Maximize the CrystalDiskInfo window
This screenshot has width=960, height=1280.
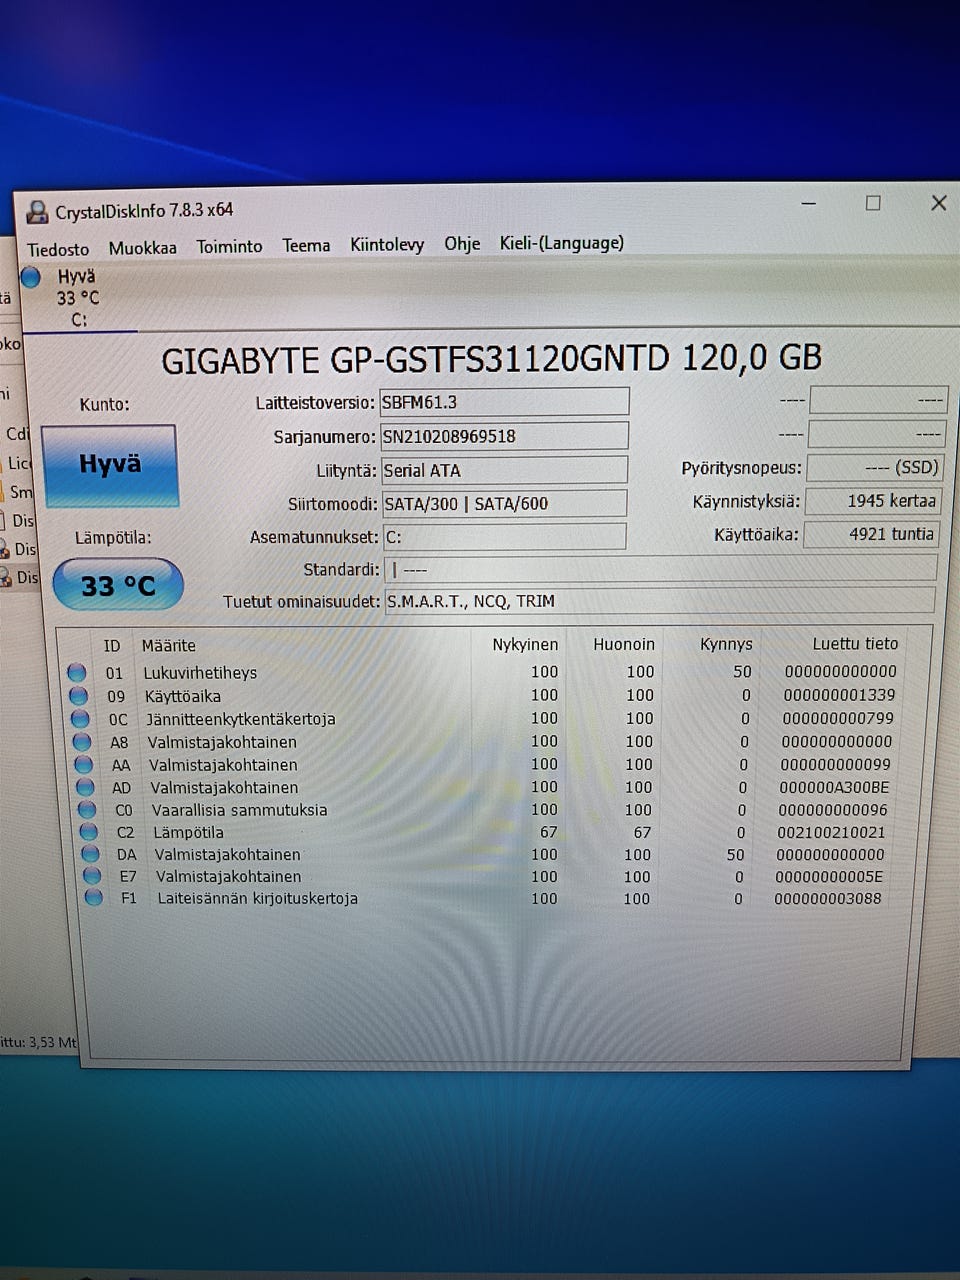tap(873, 203)
